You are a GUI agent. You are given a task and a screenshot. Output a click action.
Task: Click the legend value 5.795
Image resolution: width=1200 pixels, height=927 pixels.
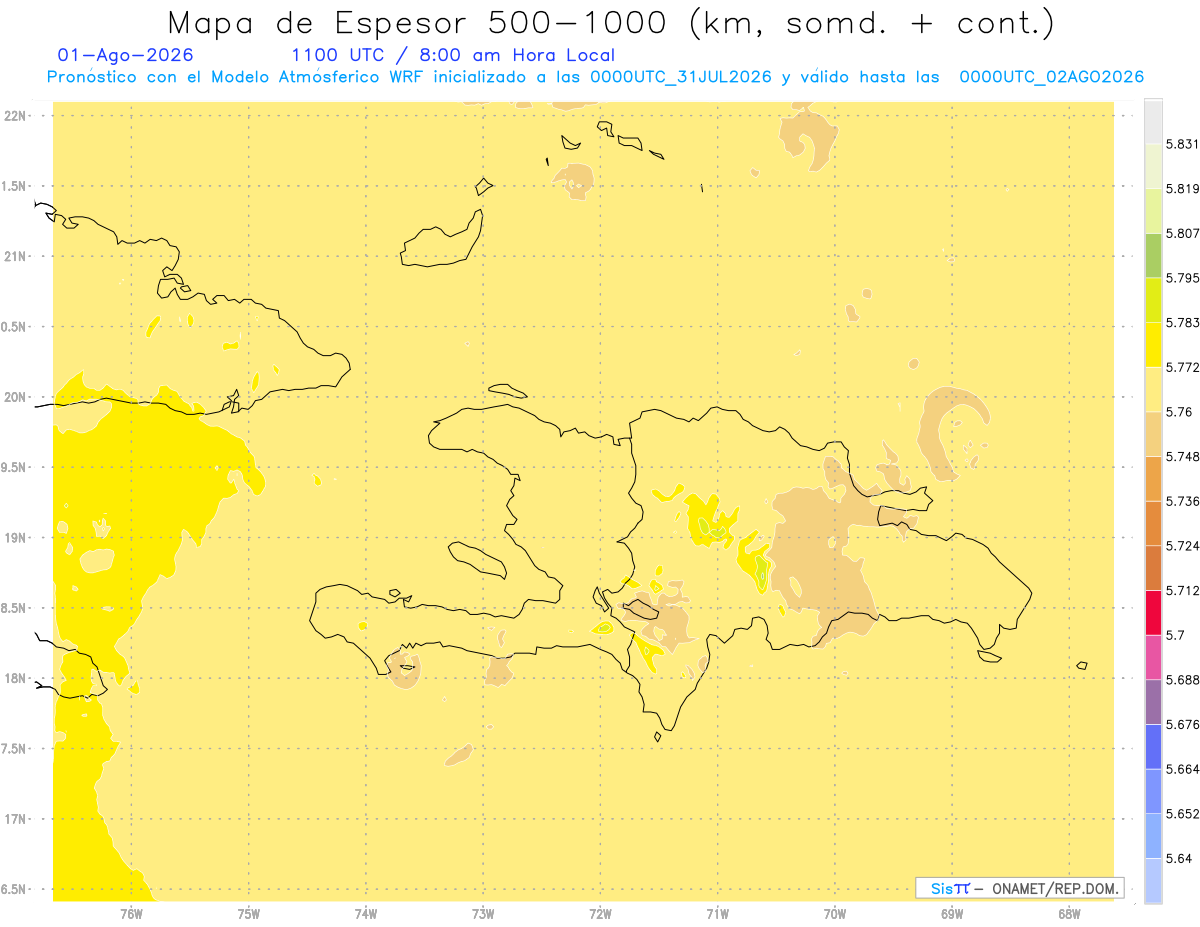click(1182, 278)
